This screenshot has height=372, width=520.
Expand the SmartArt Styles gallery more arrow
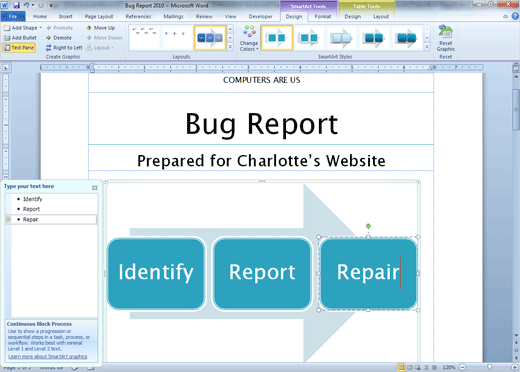427,47
